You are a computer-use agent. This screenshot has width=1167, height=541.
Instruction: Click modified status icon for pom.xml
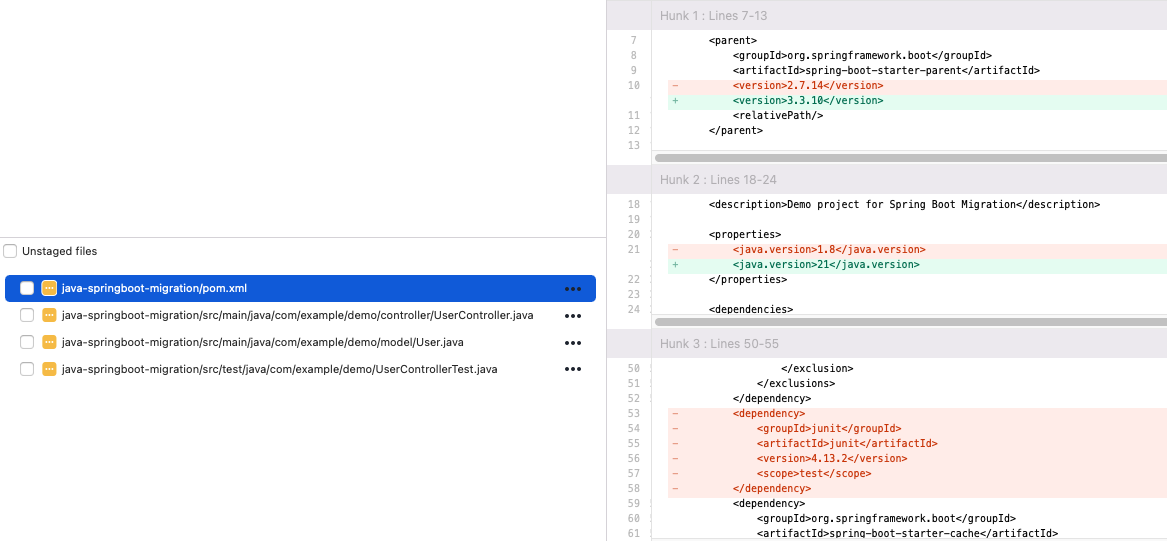49,289
